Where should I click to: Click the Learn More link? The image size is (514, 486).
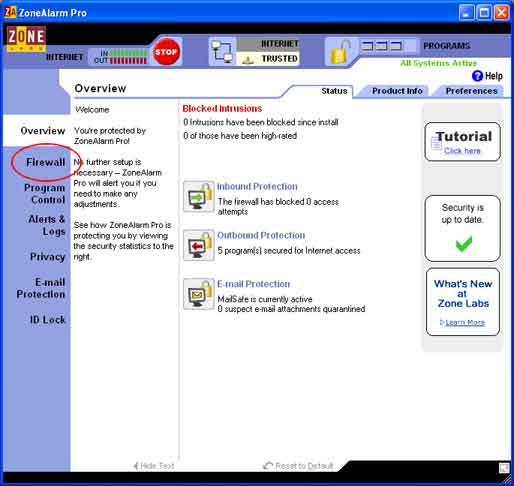[x=465, y=322]
